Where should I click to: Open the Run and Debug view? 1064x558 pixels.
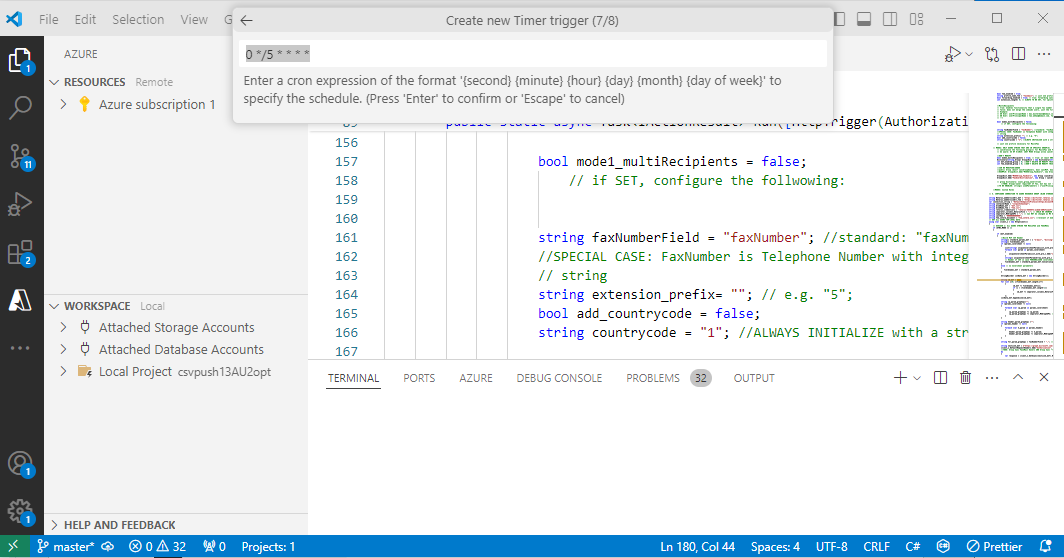[x=21, y=204]
